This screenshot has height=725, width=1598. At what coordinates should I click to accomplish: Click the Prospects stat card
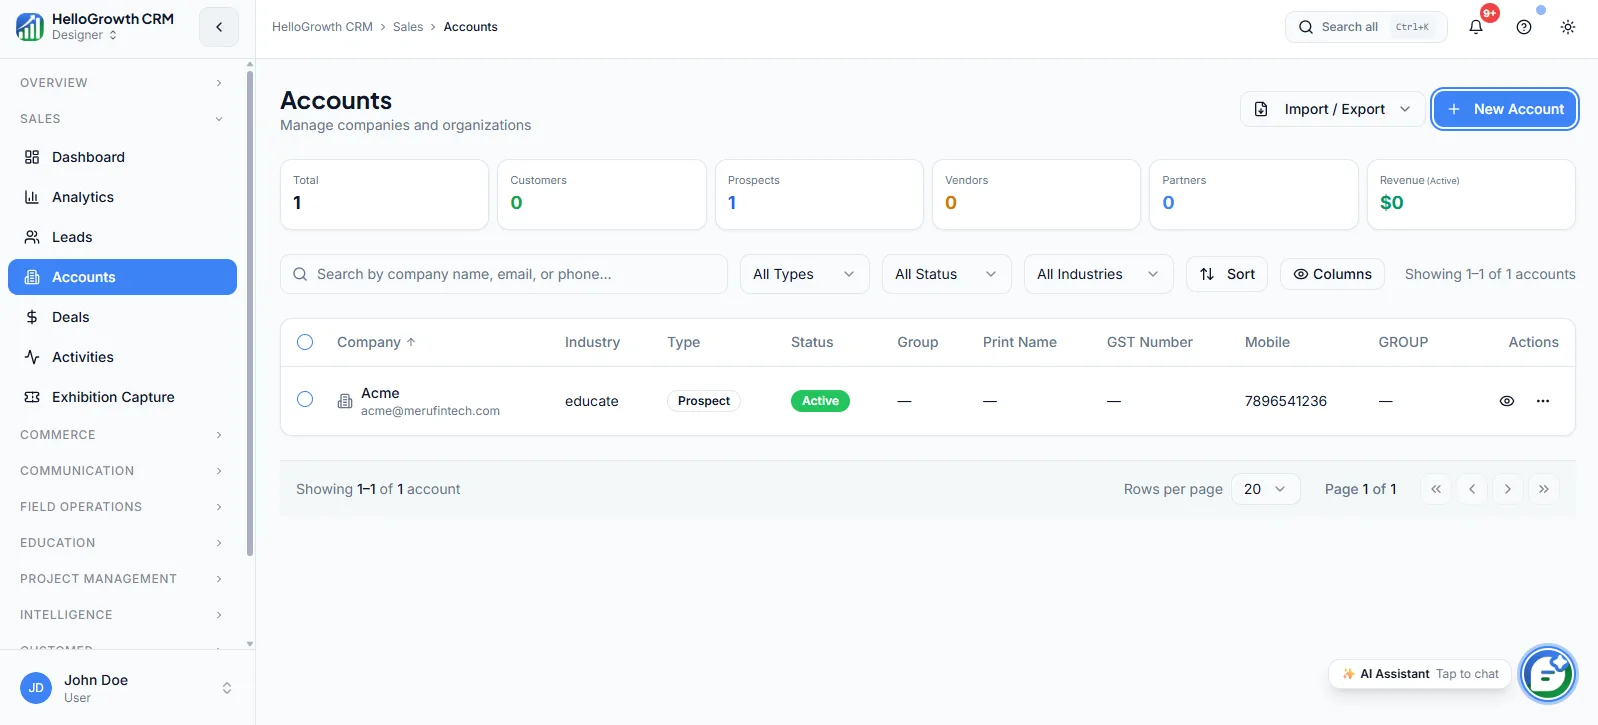click(x=819, y=195)
